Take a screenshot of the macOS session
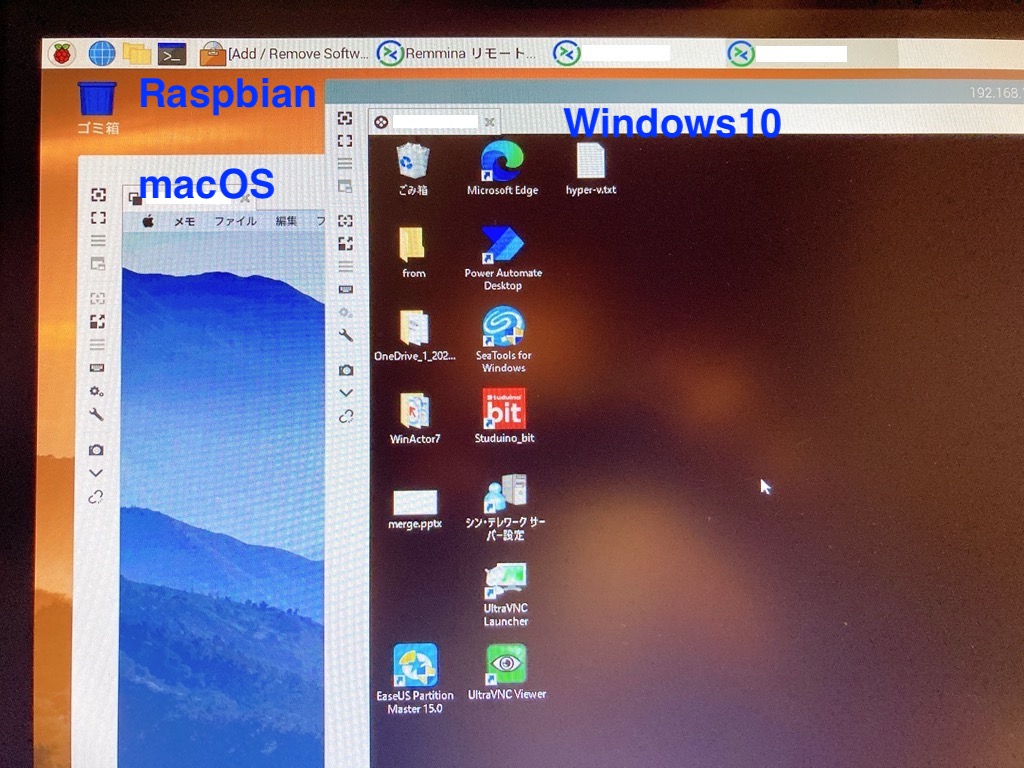 [96, 449]
